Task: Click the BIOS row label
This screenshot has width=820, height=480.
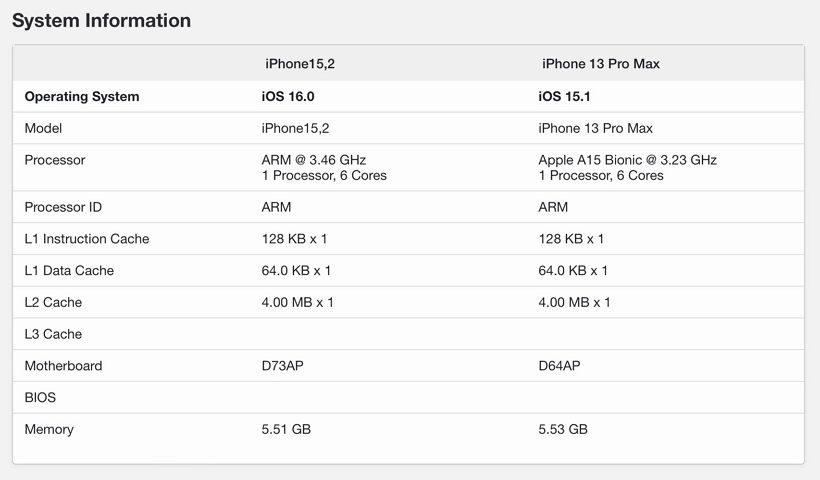Action: pos(40,398)
